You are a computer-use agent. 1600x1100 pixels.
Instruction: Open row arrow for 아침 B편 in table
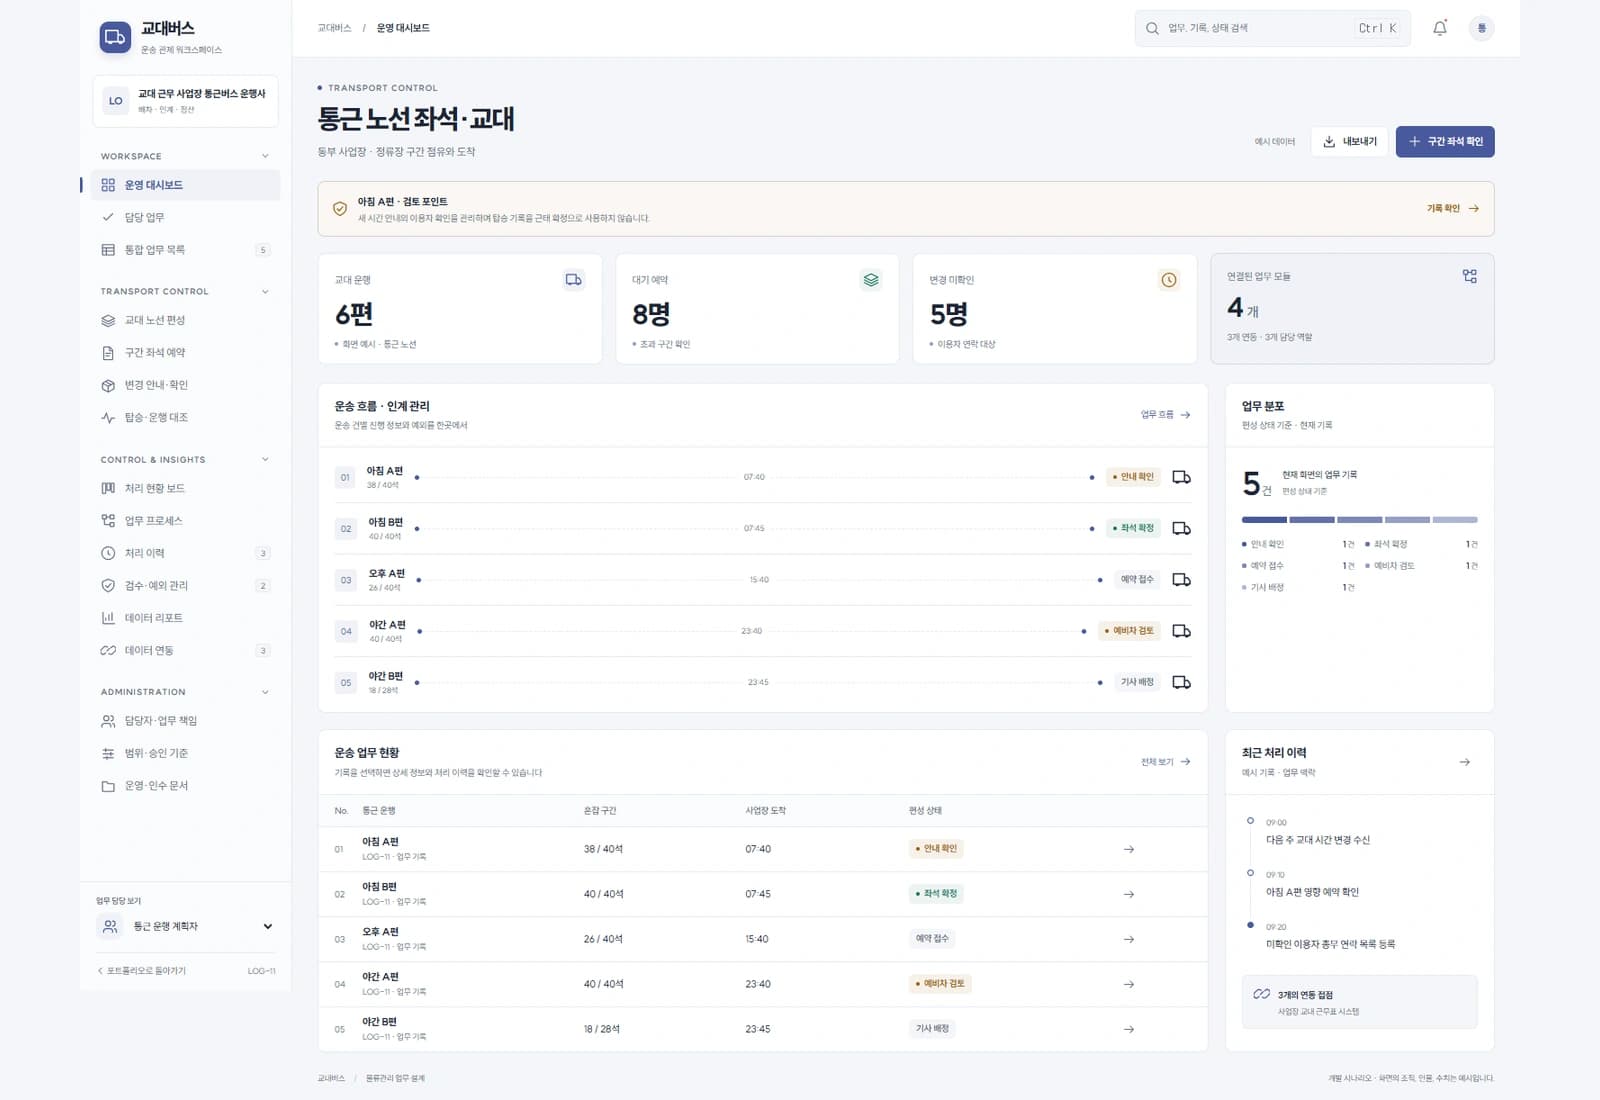click(1129, 894)
